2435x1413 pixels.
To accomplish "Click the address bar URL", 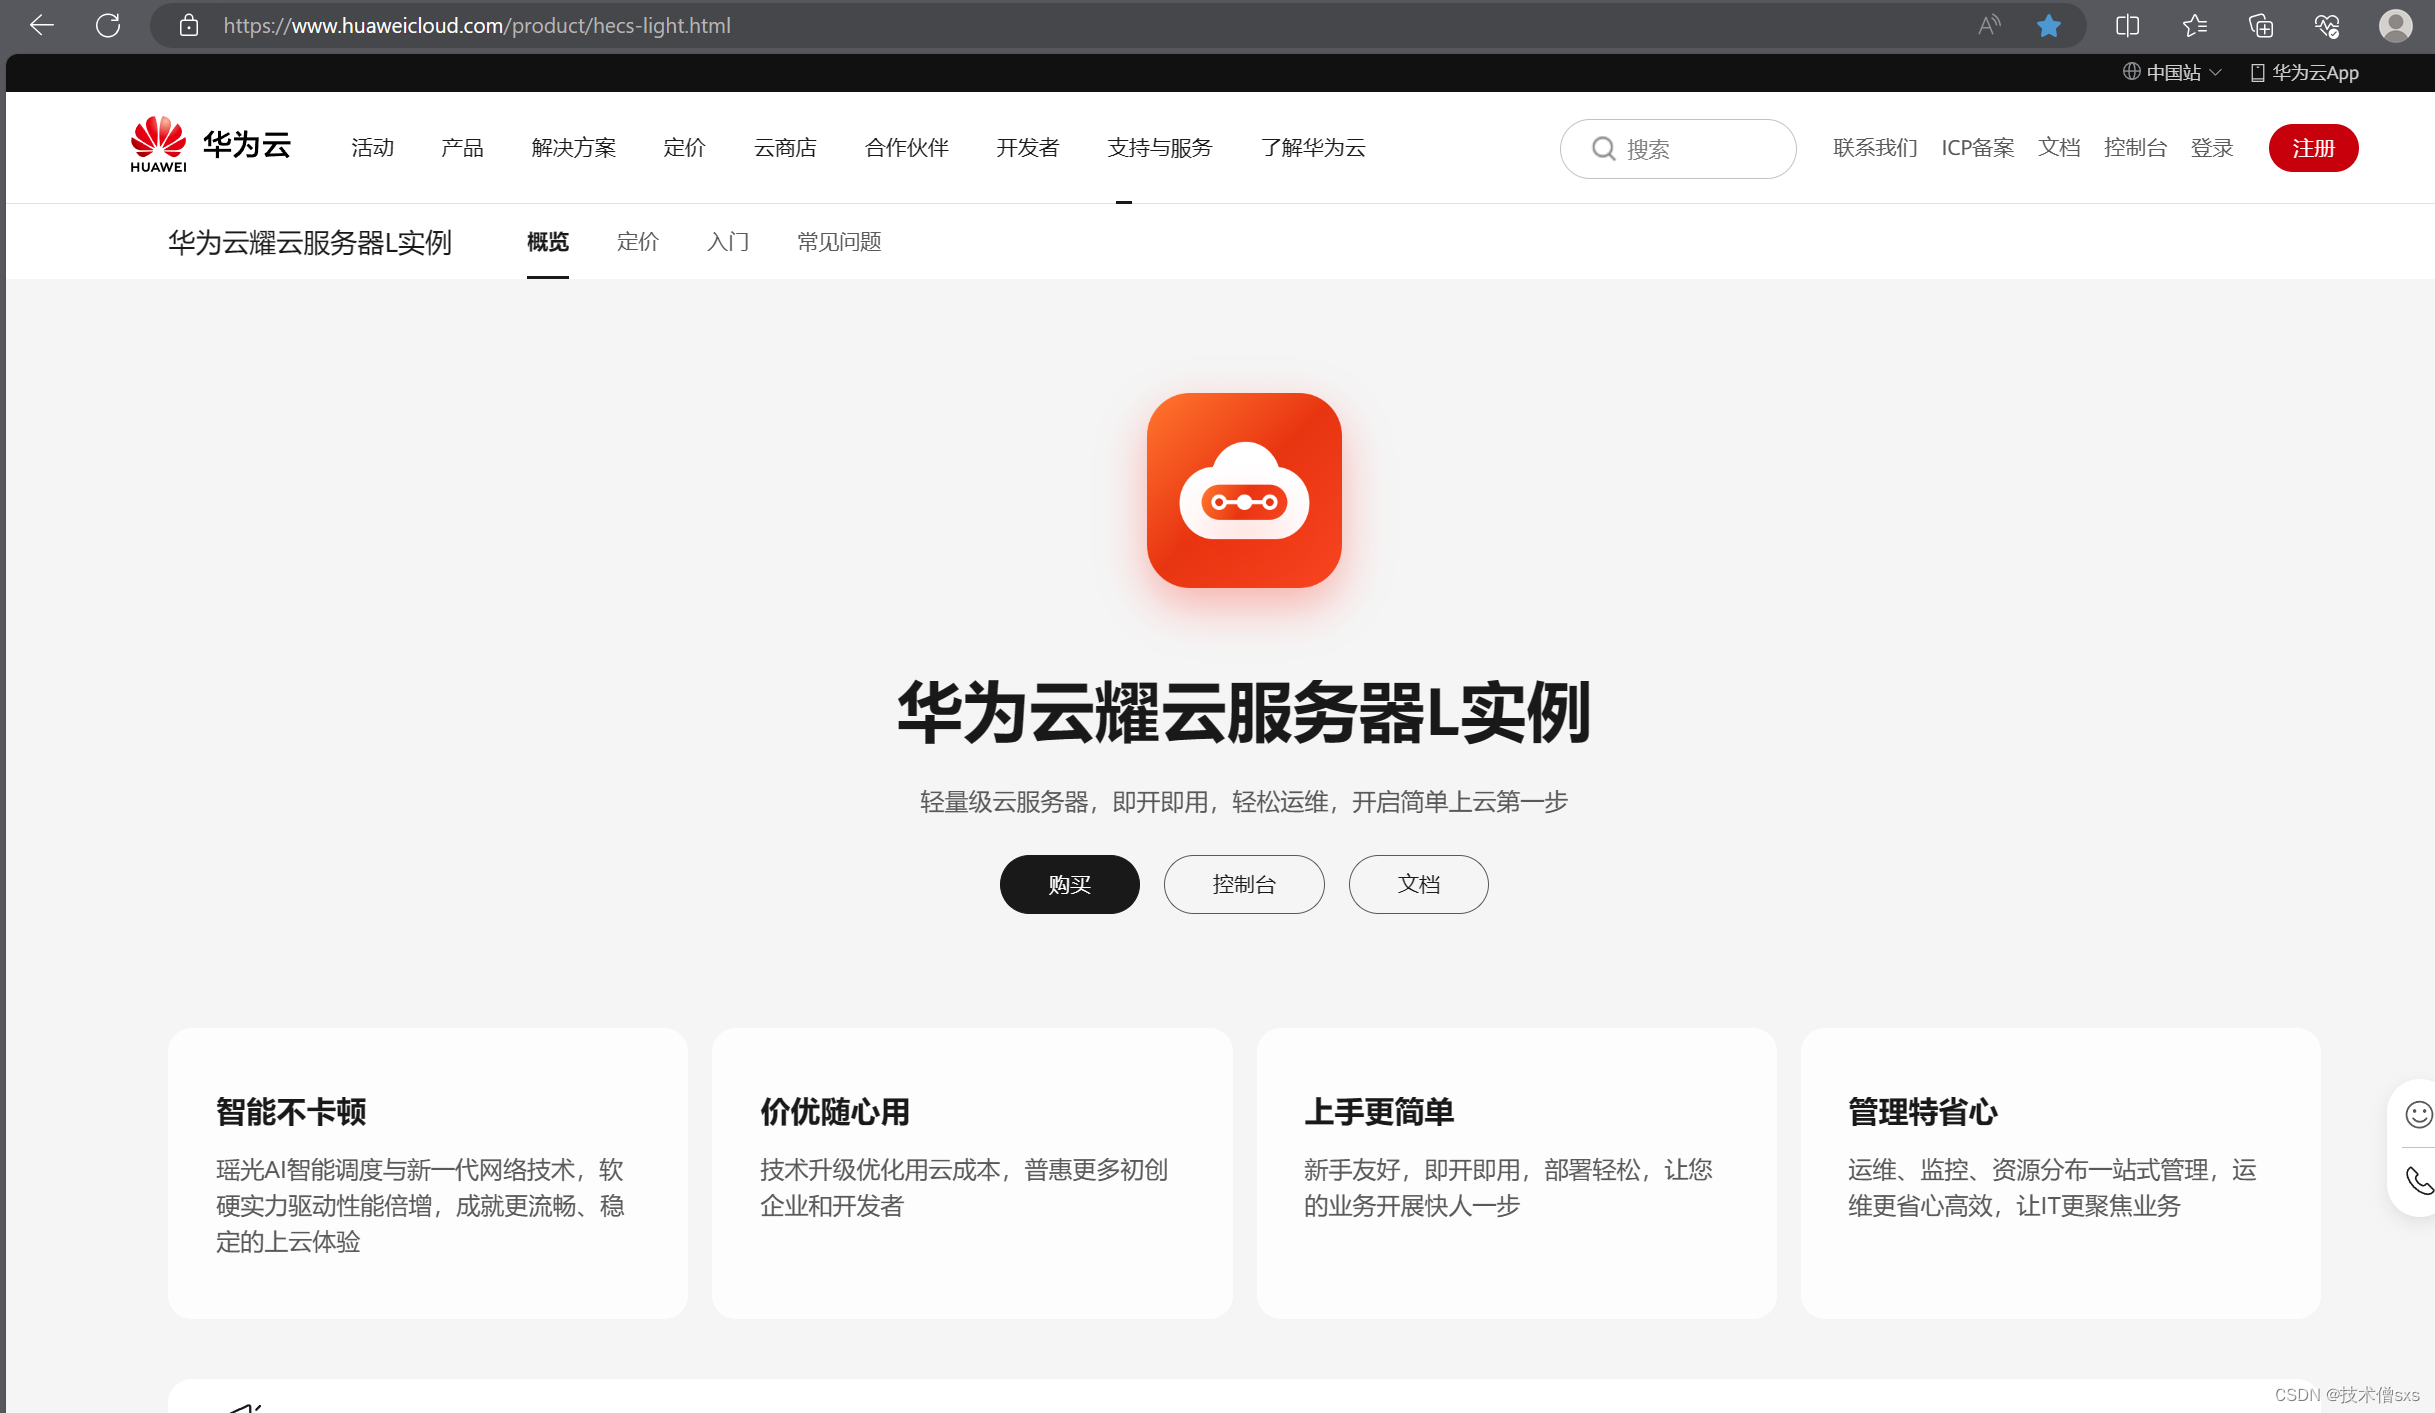I will point(477,25).
